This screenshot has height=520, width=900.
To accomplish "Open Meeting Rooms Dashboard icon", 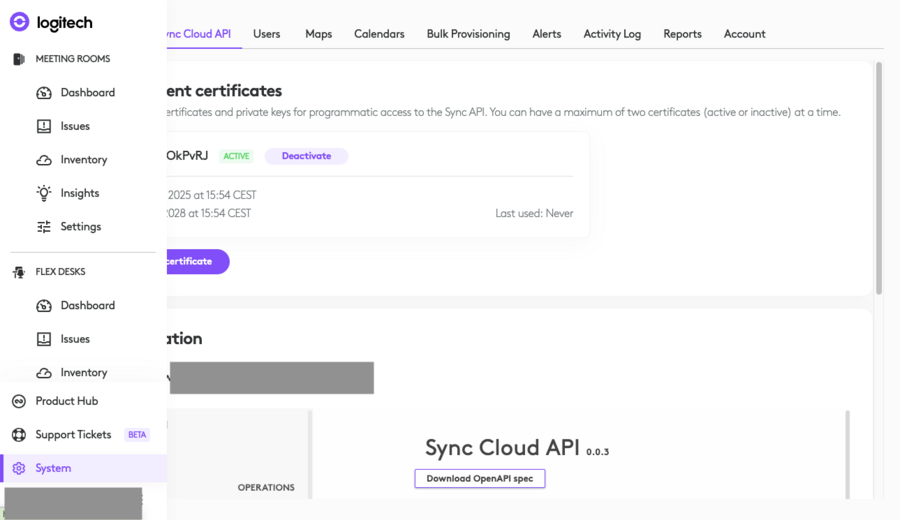I will [44, 92].
